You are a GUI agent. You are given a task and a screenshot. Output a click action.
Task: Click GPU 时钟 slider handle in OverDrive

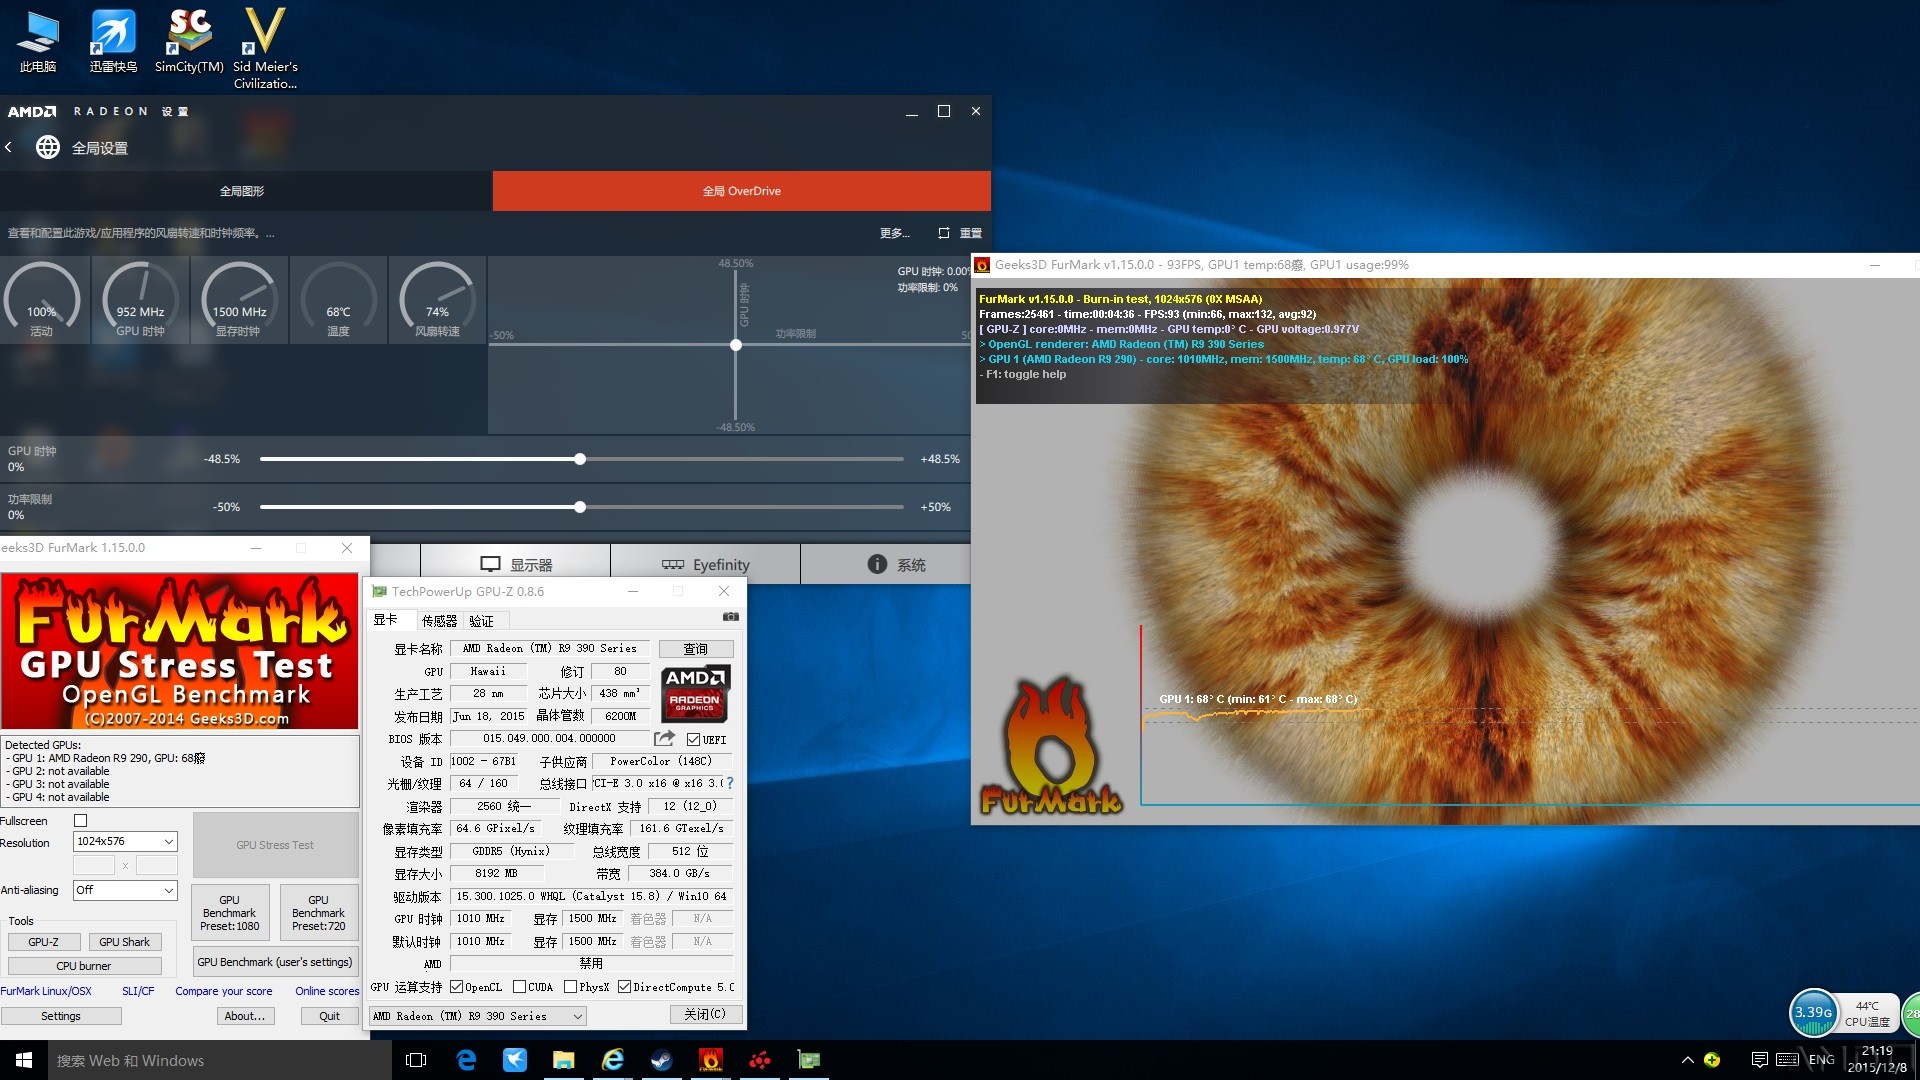point(580,459)
